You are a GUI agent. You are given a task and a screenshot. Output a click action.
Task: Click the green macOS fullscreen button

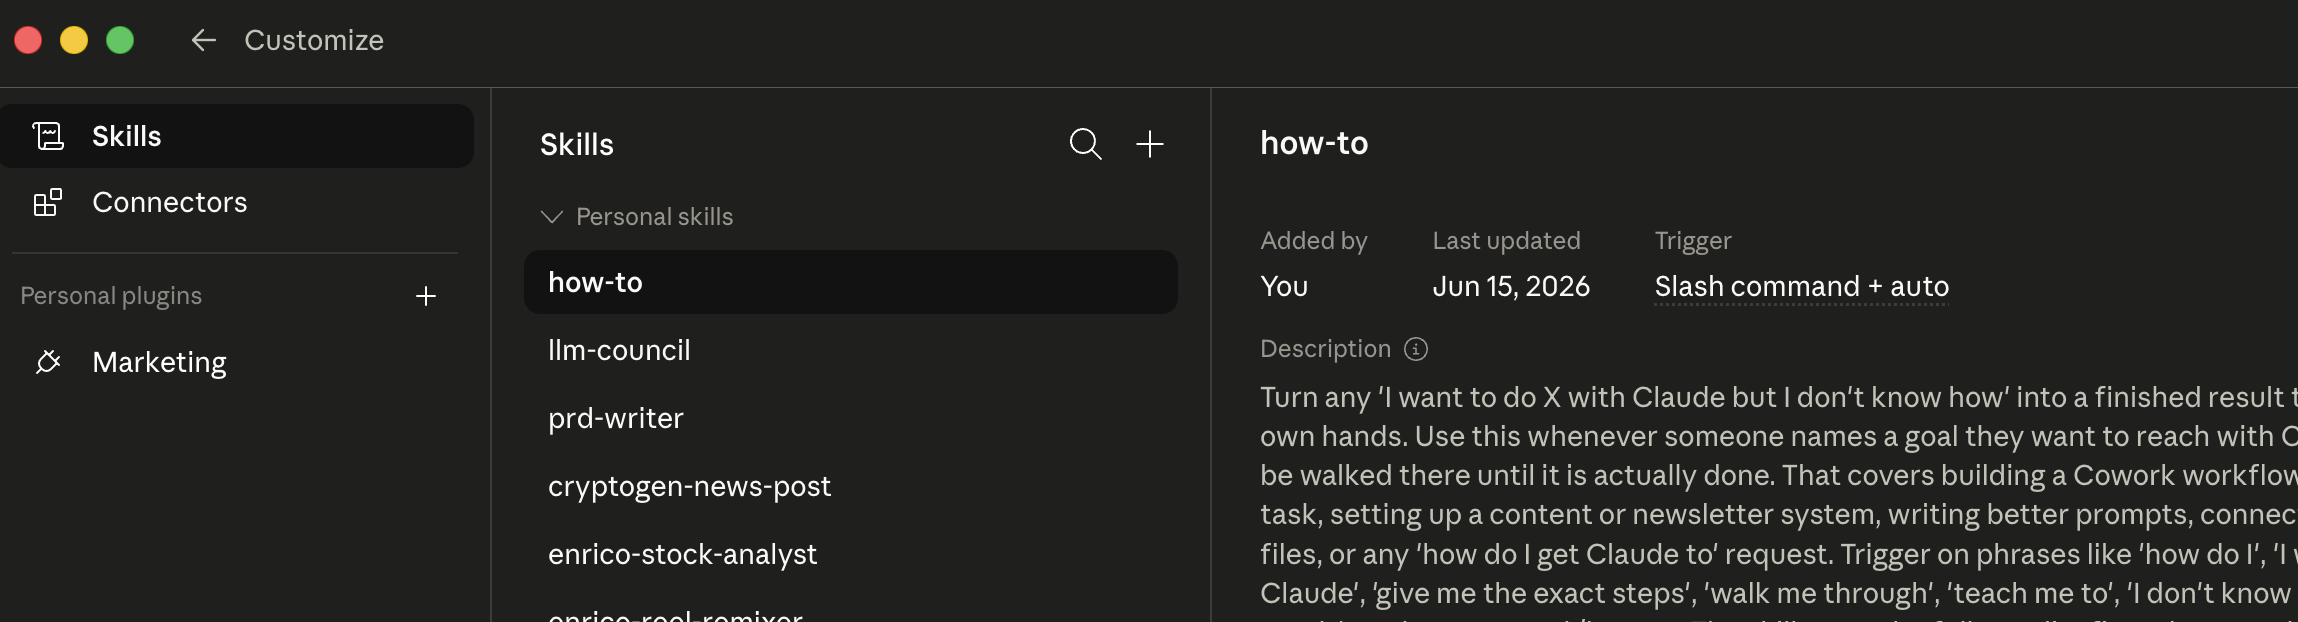pyautogui.click(x=120, y=40)
